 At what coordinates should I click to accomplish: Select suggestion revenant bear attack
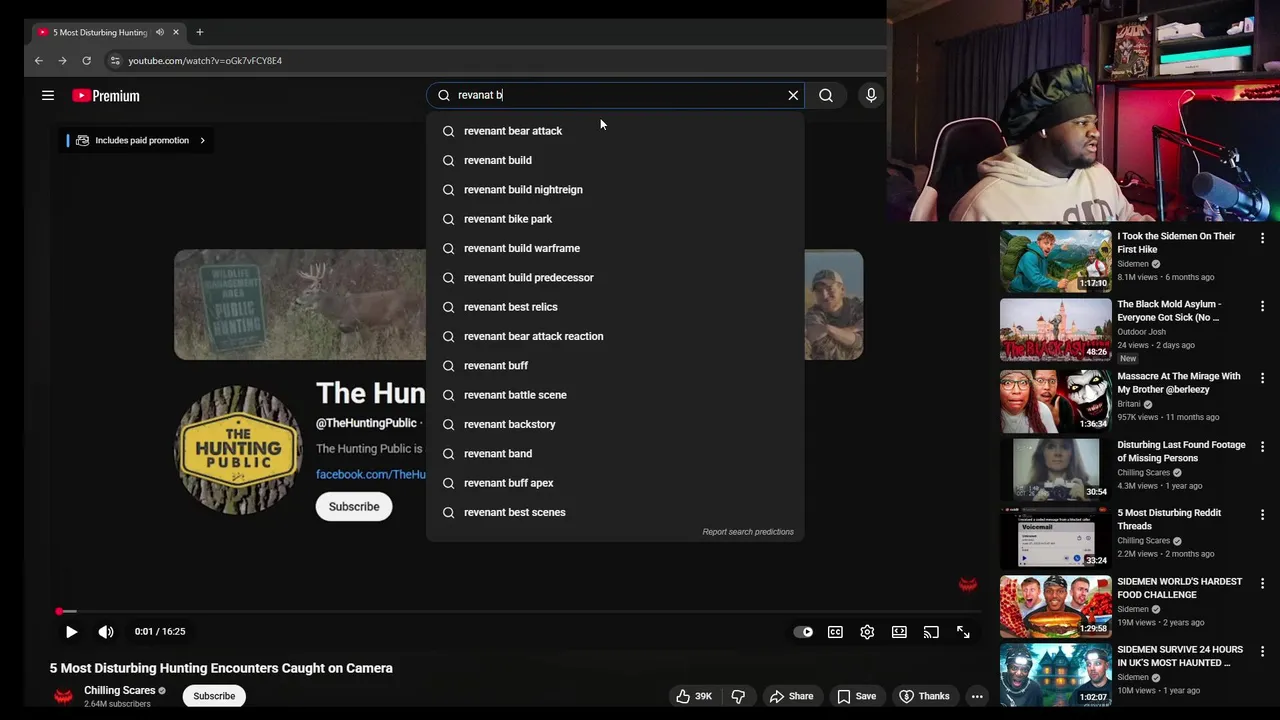pos(615,131)
